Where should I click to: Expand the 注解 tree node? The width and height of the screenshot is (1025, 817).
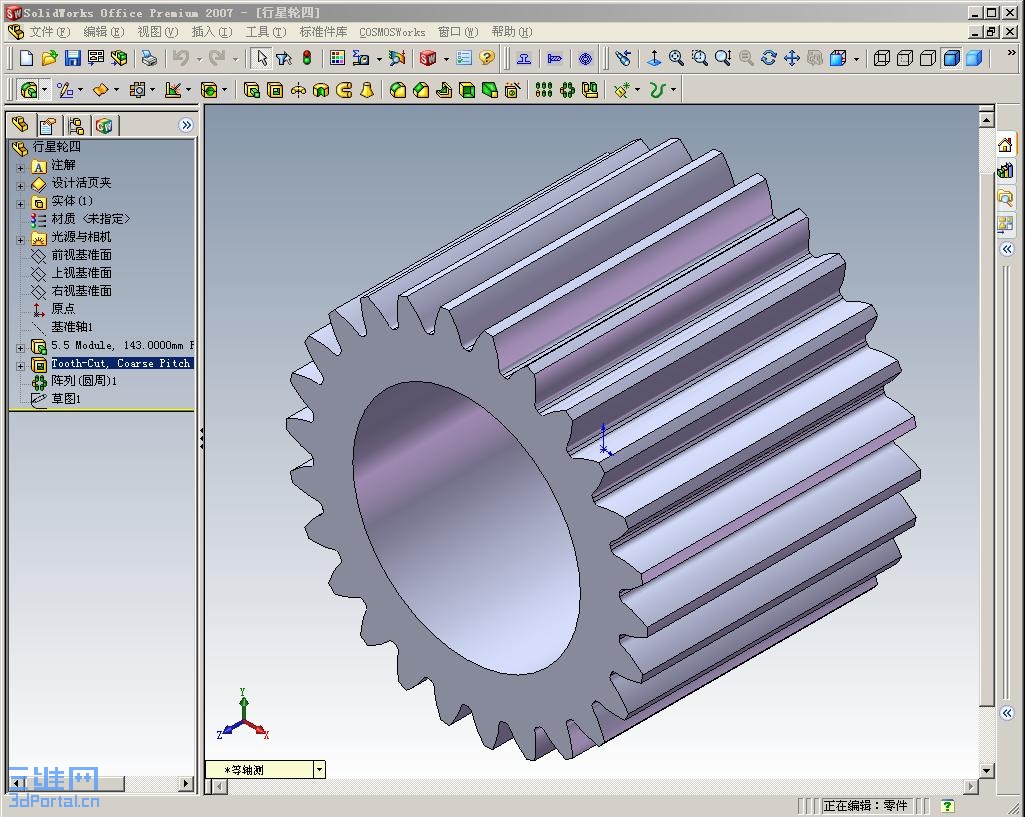[20, 168]
